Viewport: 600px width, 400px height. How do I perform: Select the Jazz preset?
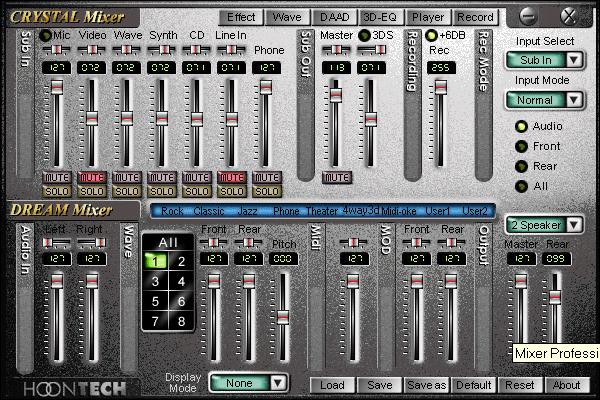pos(248,211)
